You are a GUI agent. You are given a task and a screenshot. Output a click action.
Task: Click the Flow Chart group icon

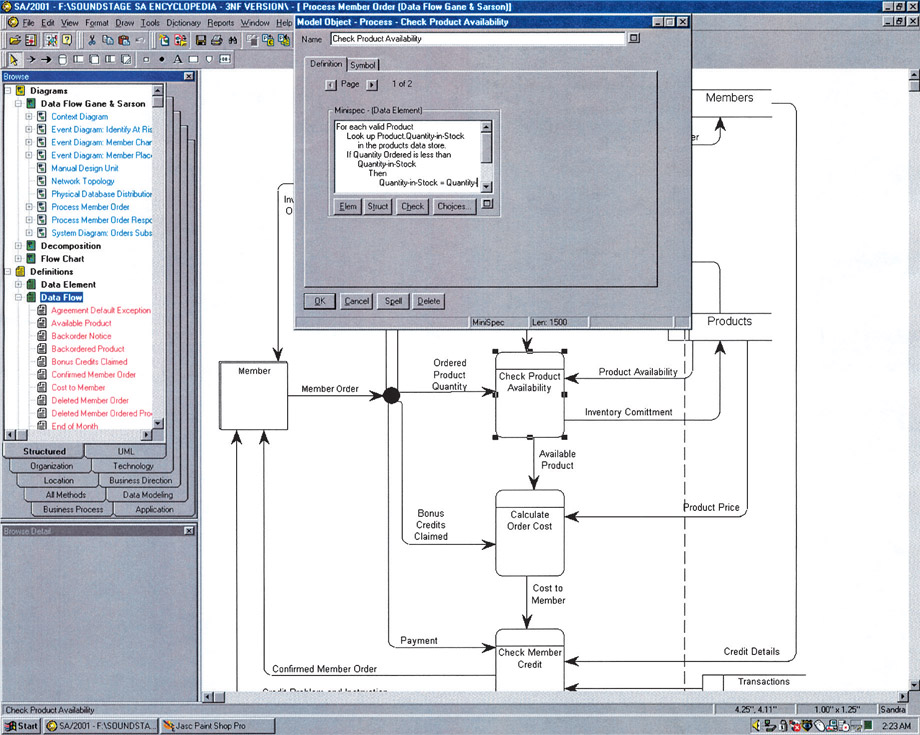(x=31, y=258)
